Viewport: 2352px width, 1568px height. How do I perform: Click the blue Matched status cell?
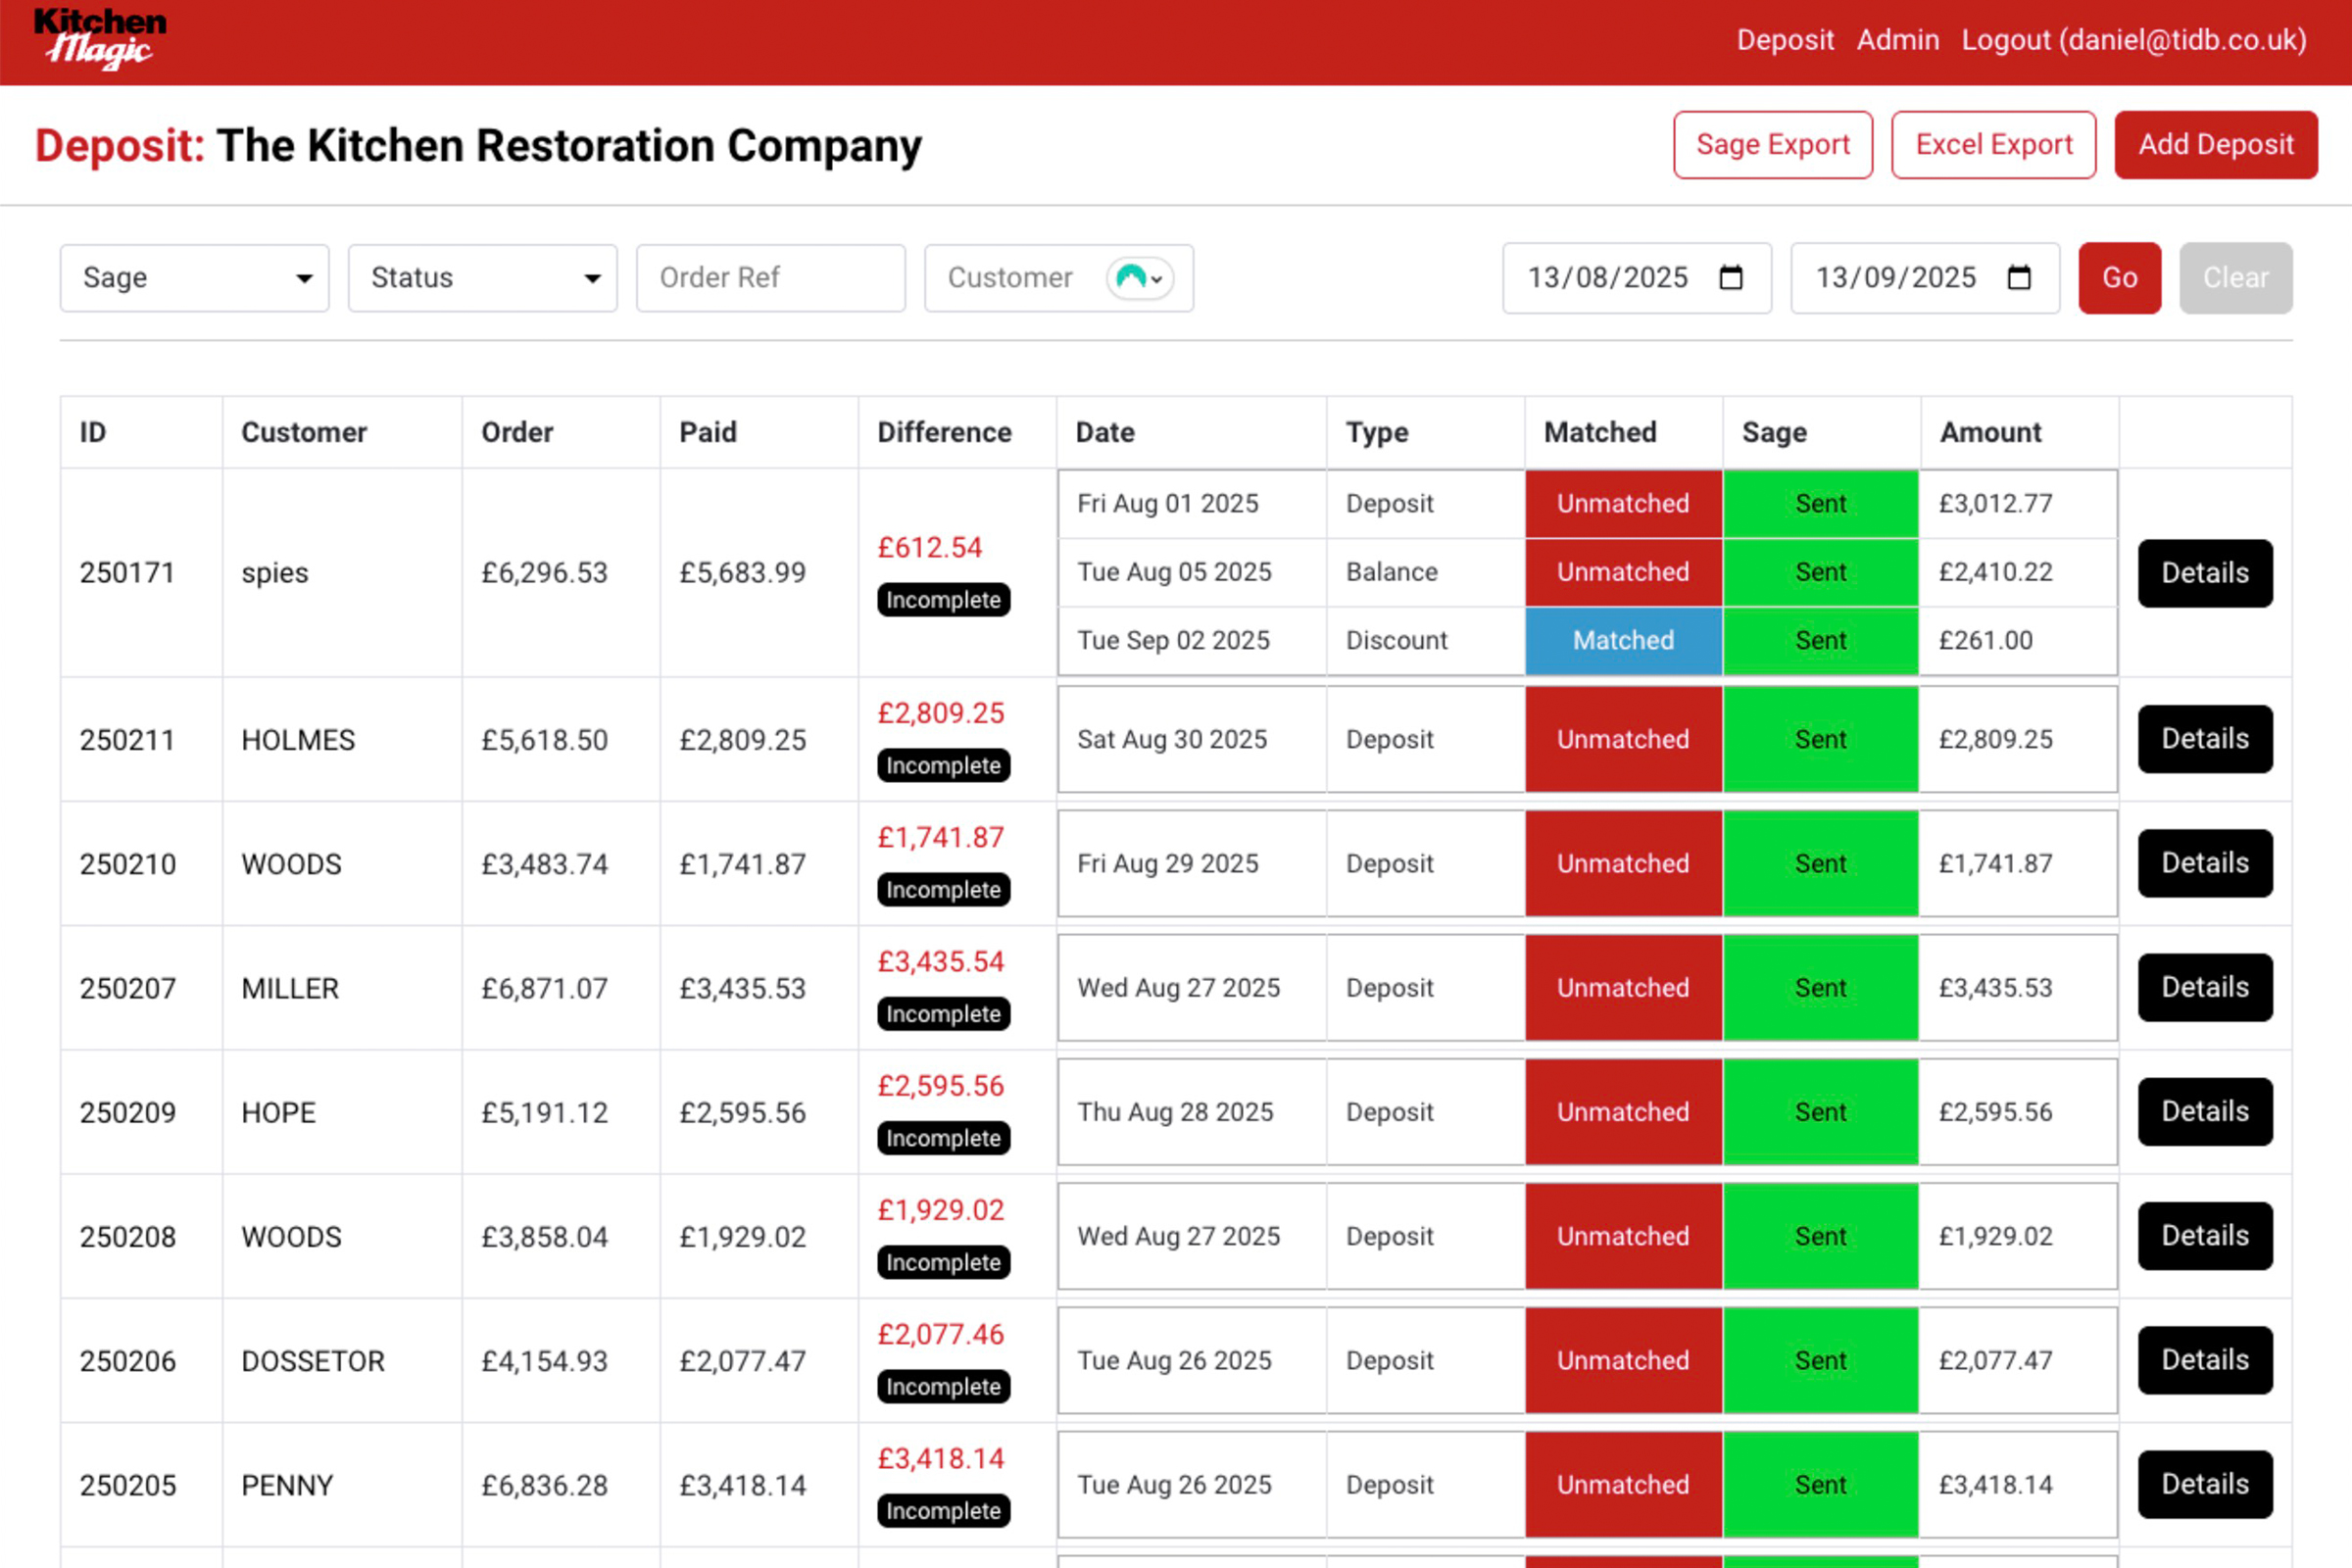click(x=1622, y=640)
